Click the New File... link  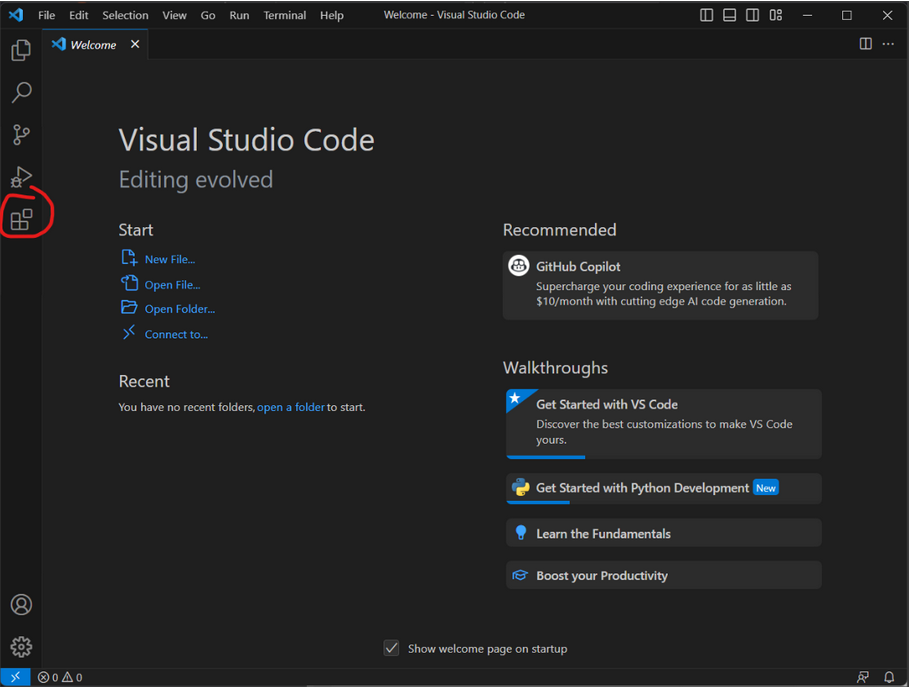coord(169,259)
